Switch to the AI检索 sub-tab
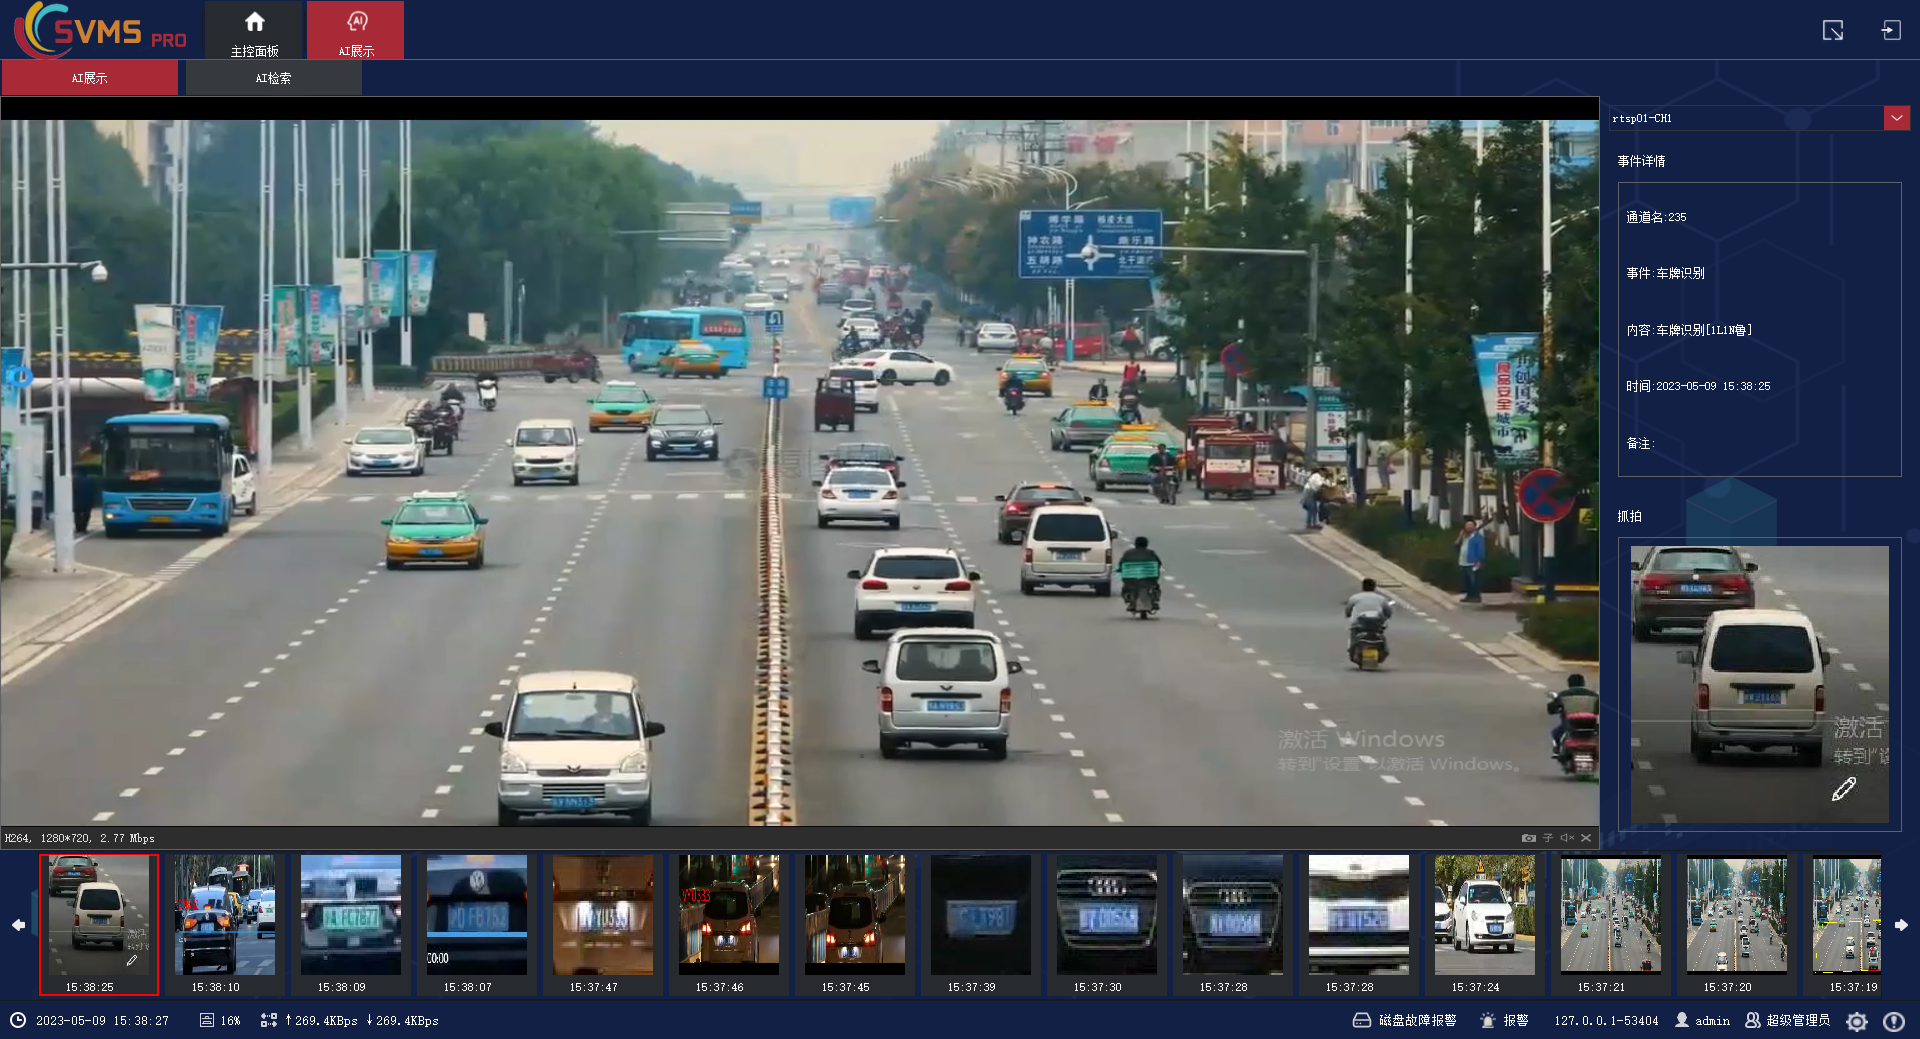 click(273, 78)
